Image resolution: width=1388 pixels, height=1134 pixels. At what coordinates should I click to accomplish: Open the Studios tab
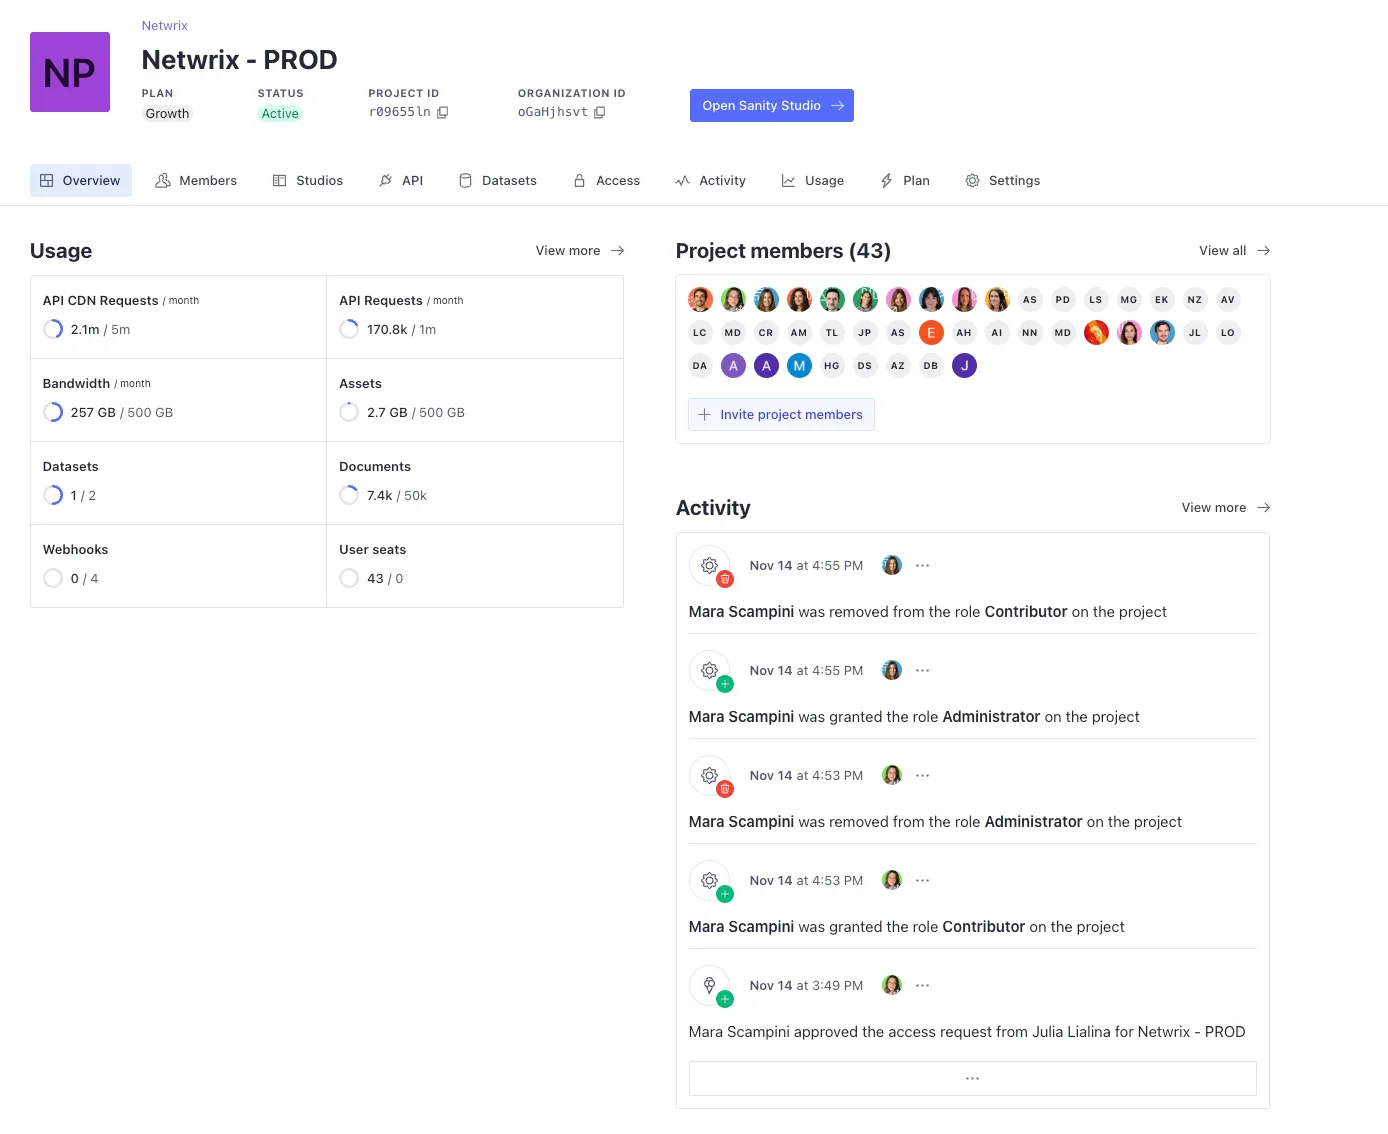click(308, 180)
